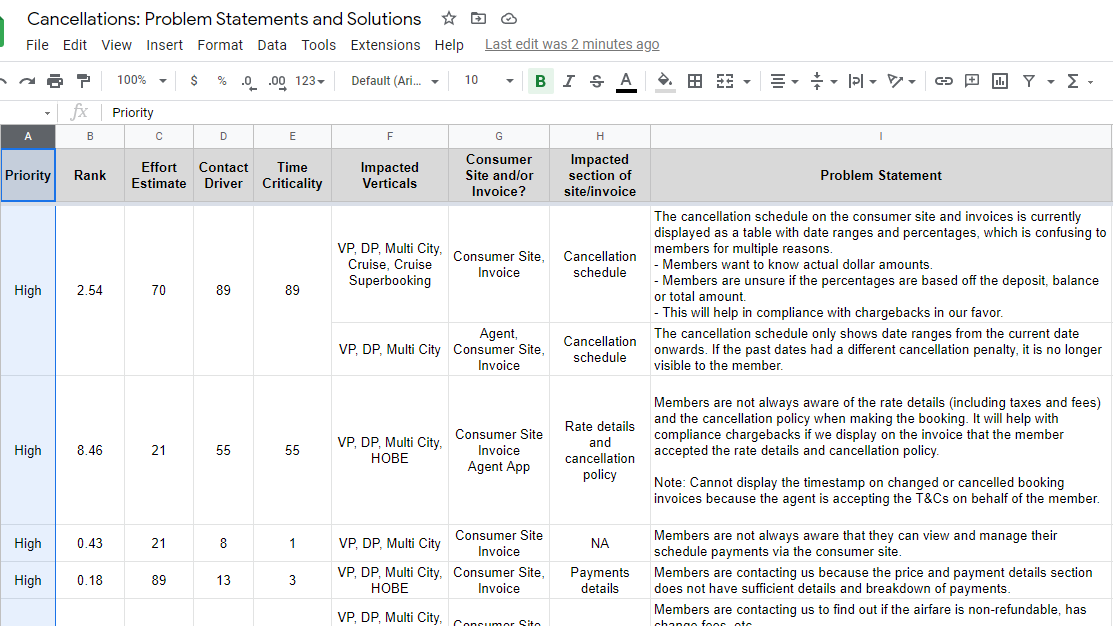Image resolution: width=1113 pixels, height=626 pixels.
Task: Open vertical align dropdown
Action: 823,81
